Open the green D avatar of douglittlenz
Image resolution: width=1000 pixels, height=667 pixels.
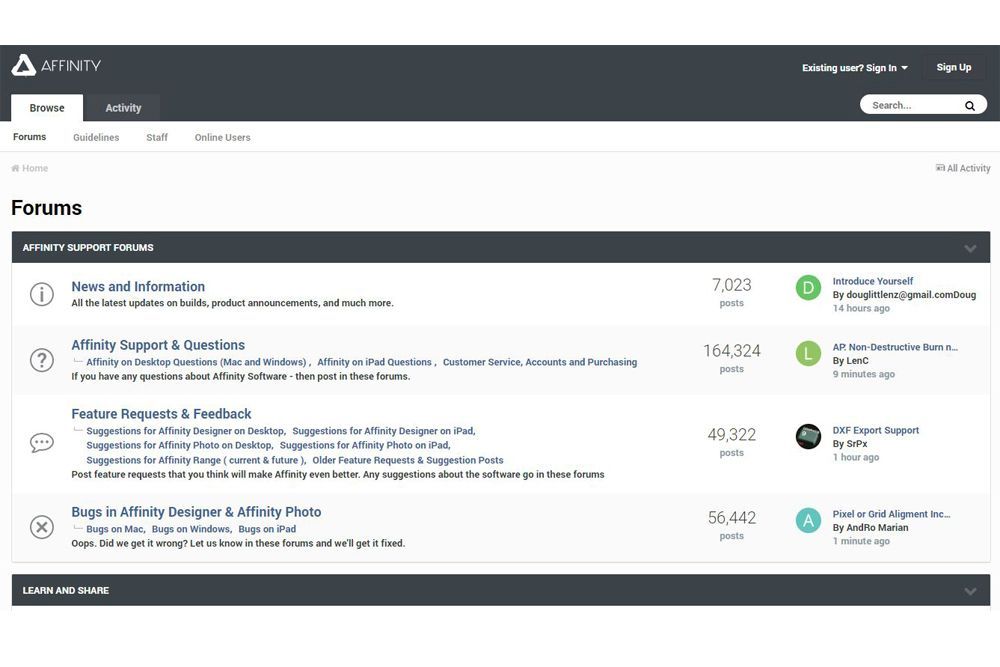click(x=808, y=288)
